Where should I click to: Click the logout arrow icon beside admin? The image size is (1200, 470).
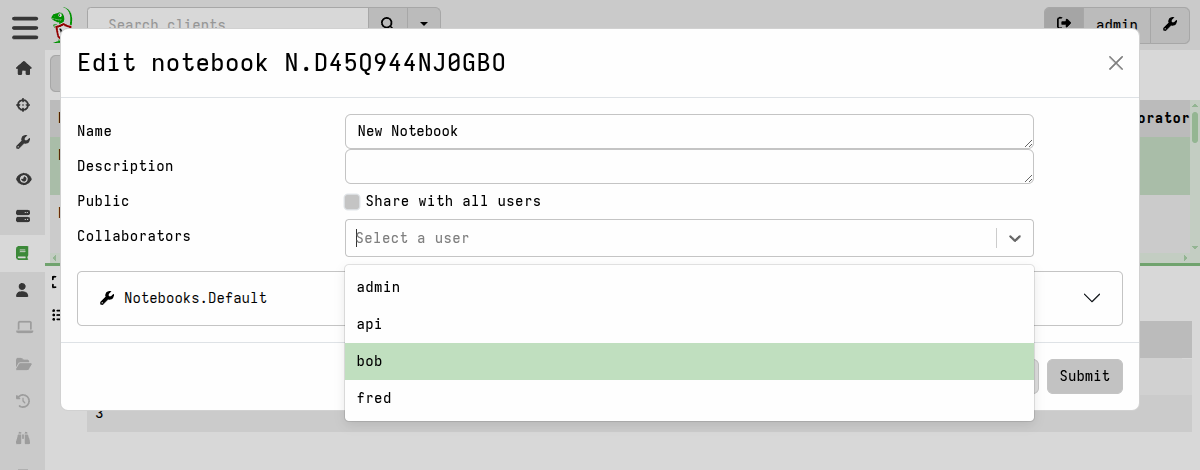tap(1064, 23)
